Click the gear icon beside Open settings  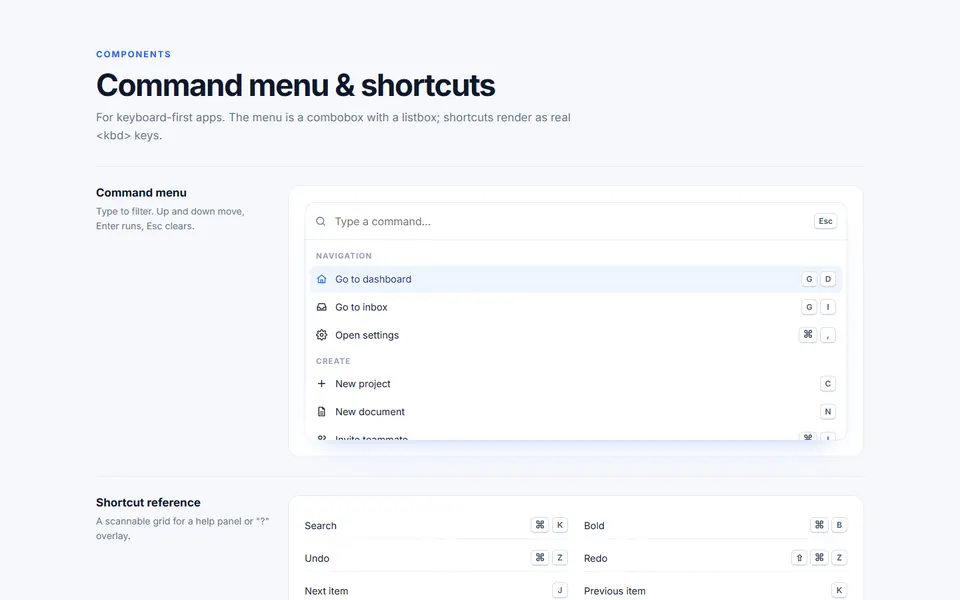321,335
